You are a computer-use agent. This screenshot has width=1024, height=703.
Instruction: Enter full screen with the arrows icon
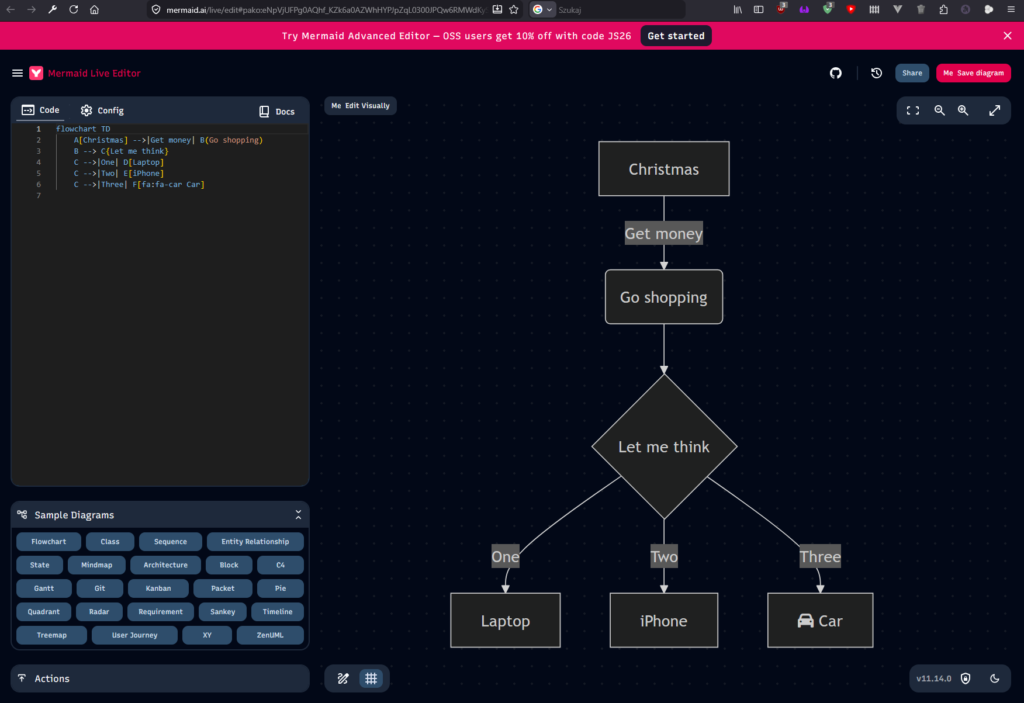click(x=994, y=111)
